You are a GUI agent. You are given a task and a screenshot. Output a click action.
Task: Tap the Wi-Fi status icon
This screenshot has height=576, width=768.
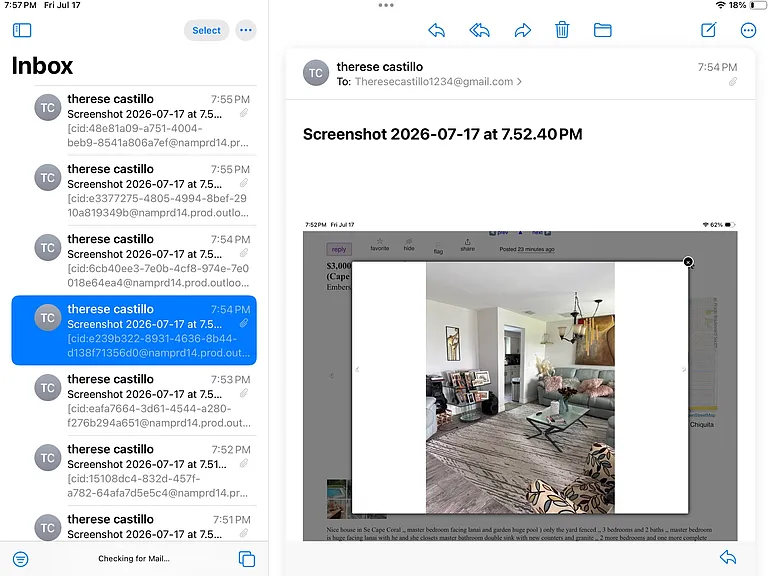click(720, 5)
